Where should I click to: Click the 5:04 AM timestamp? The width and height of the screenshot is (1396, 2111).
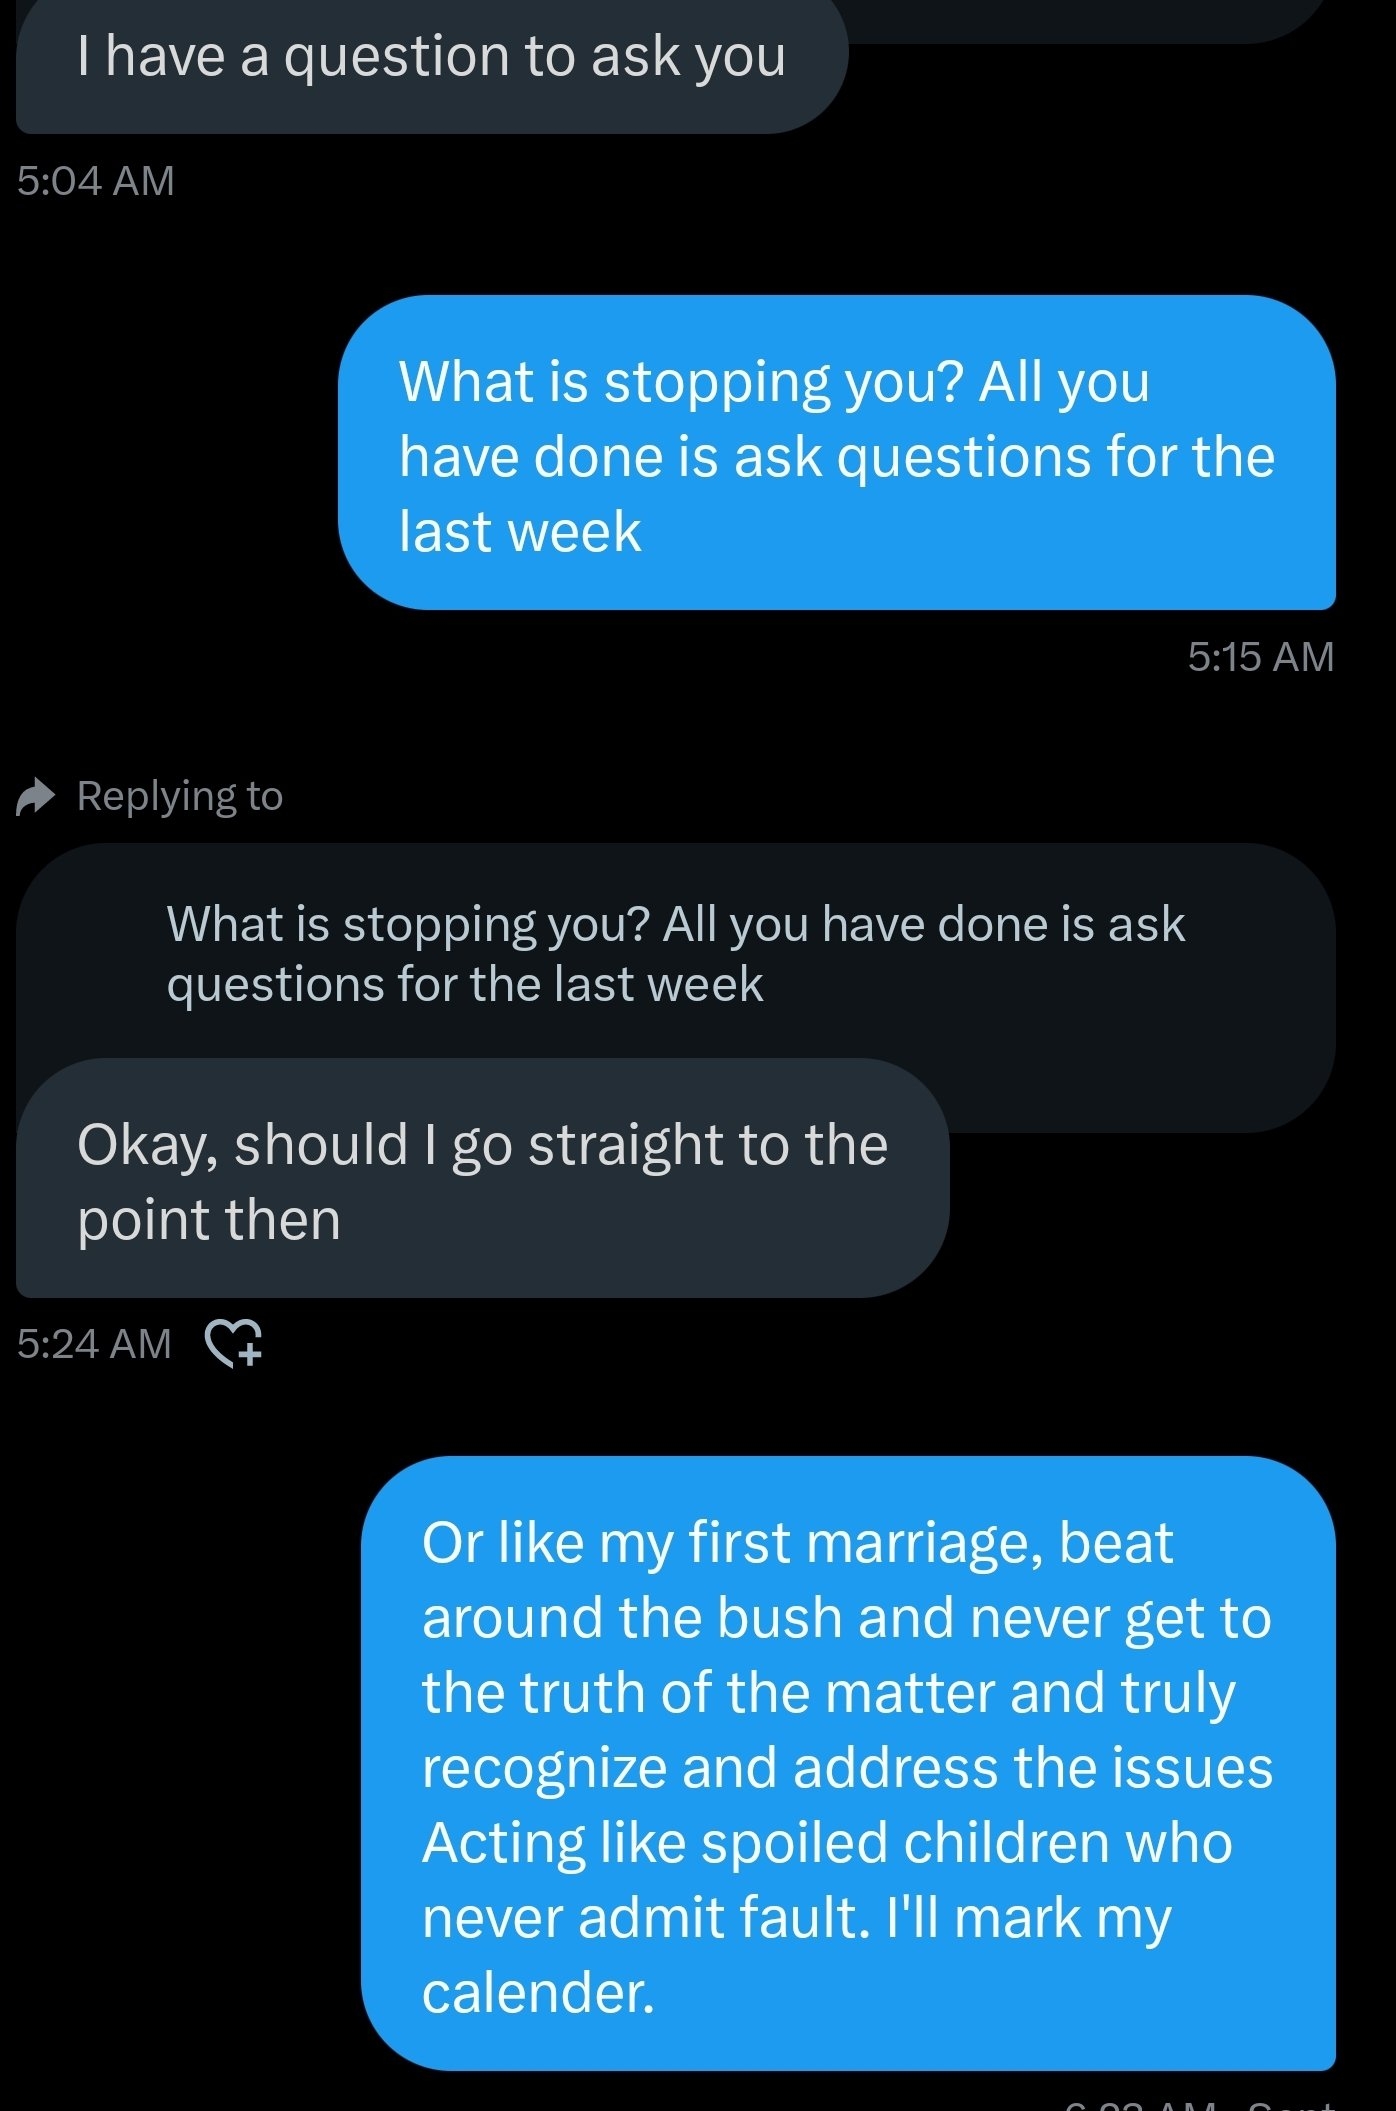97,180
